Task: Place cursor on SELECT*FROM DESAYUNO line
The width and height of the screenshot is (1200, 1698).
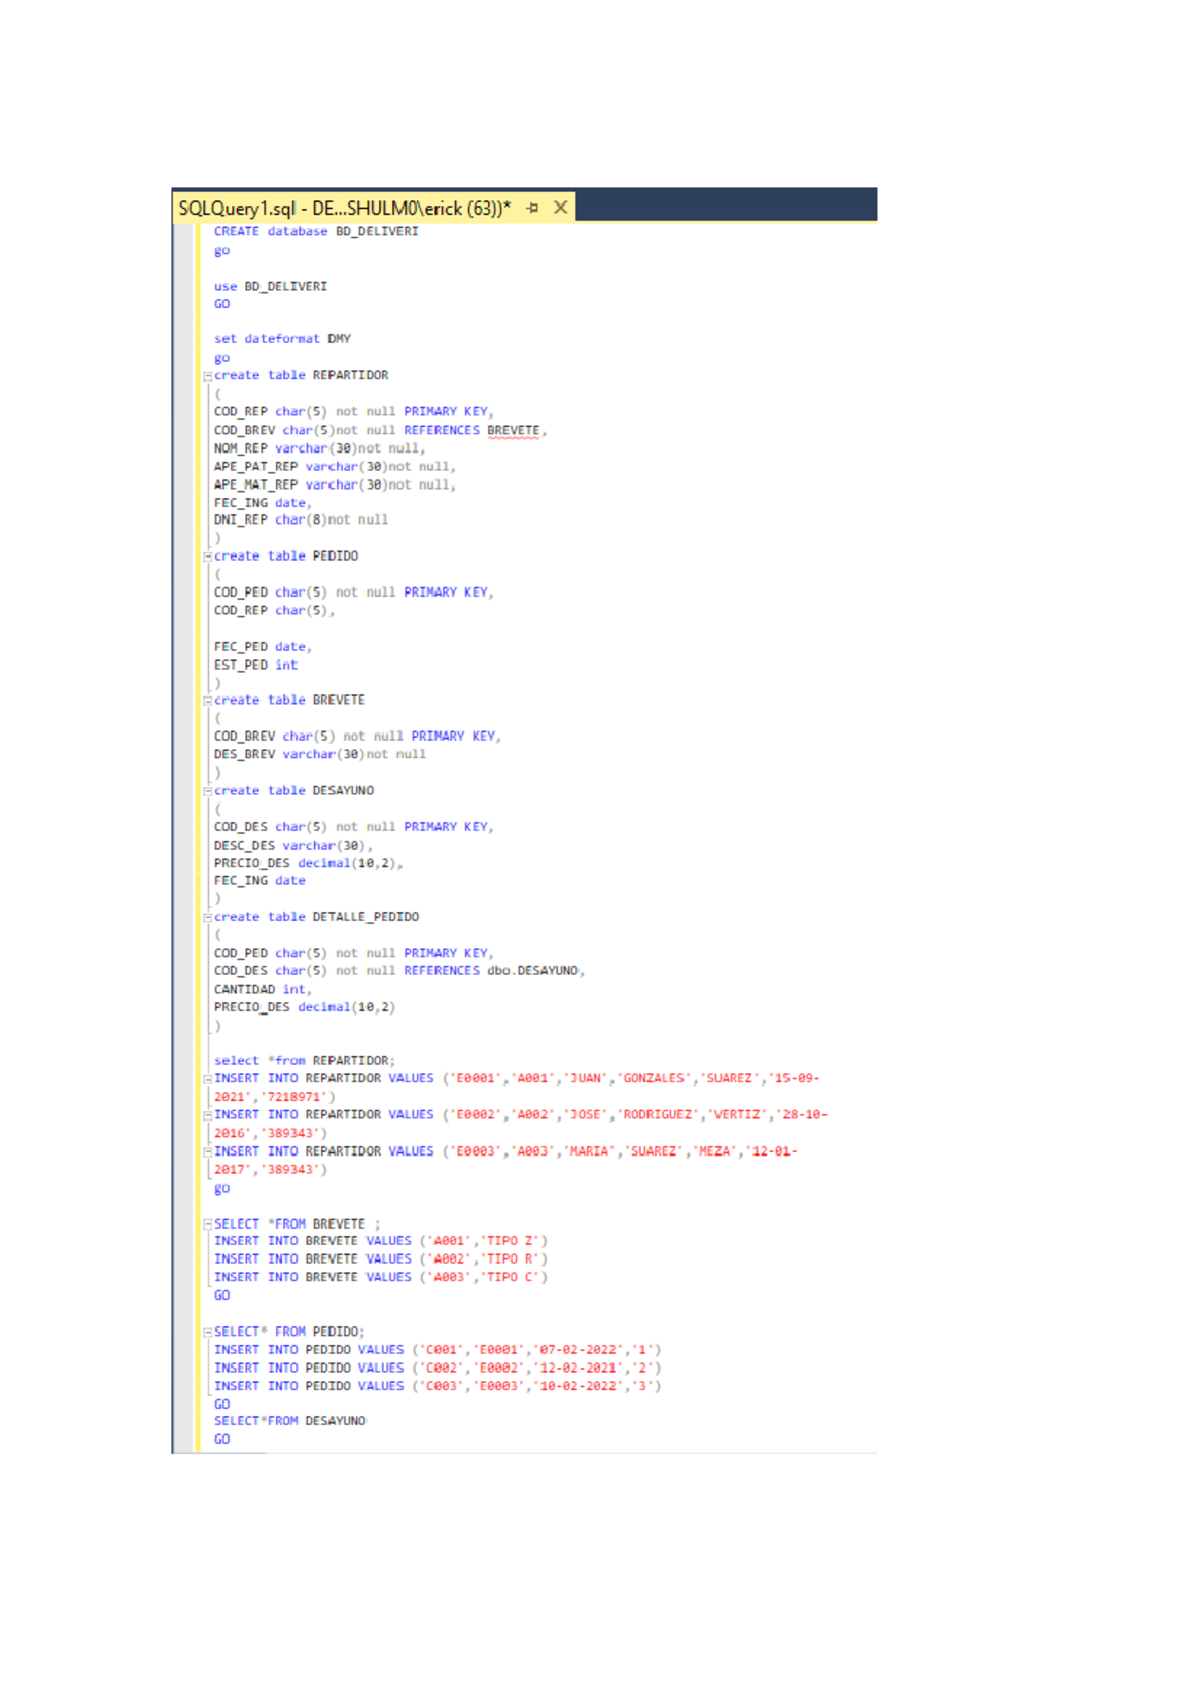Action: [289, 1421]
